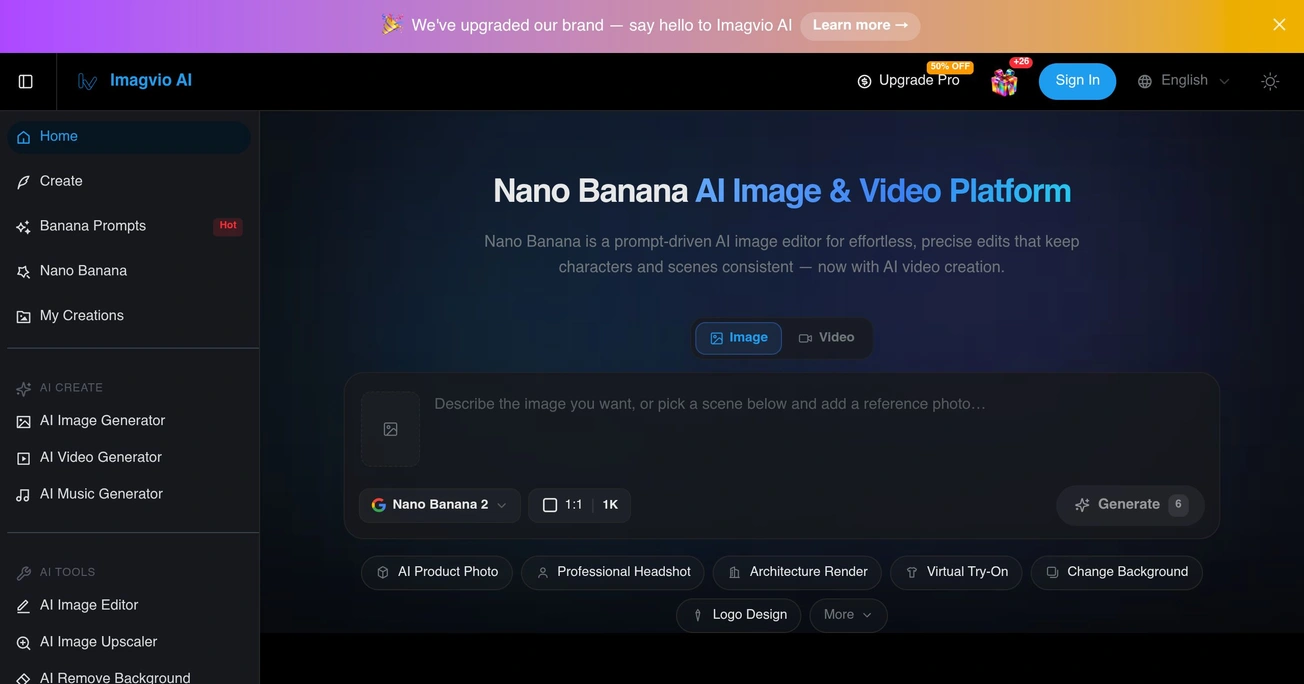
Task: Click the Home house icon
Action: pos(23,137)
